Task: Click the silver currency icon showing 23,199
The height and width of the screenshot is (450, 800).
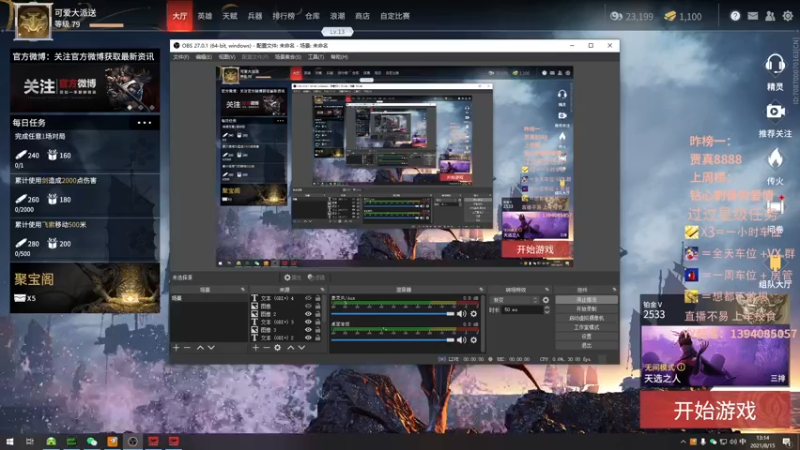Action: click(616, 16)
